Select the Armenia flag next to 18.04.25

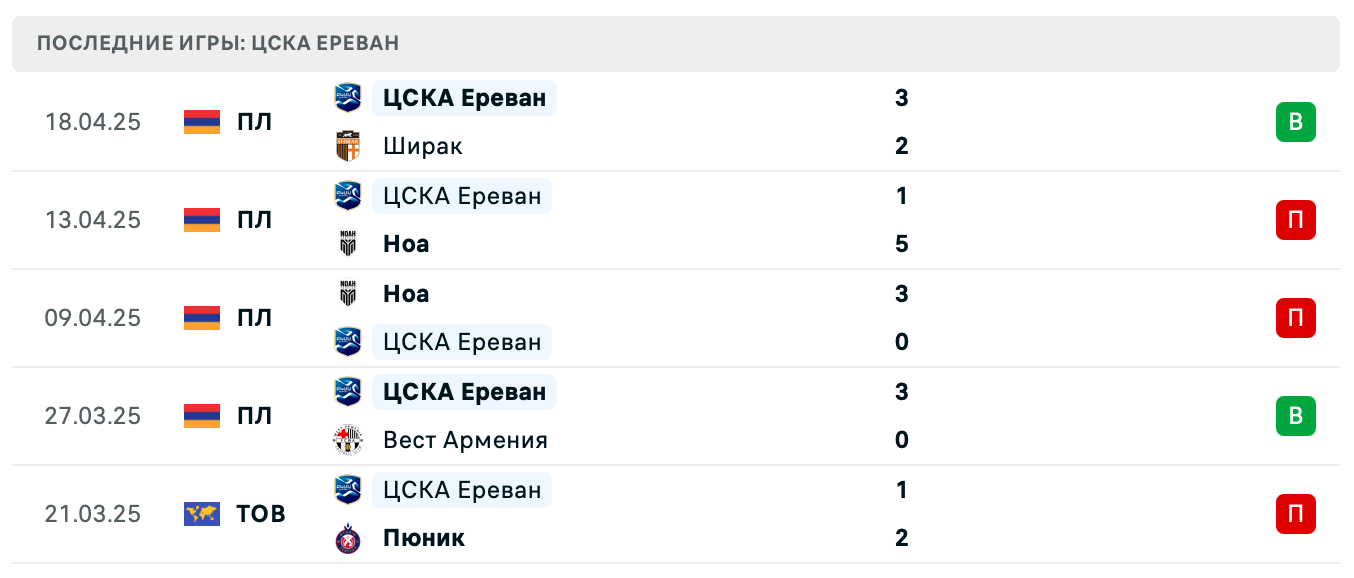pos(202,122)
